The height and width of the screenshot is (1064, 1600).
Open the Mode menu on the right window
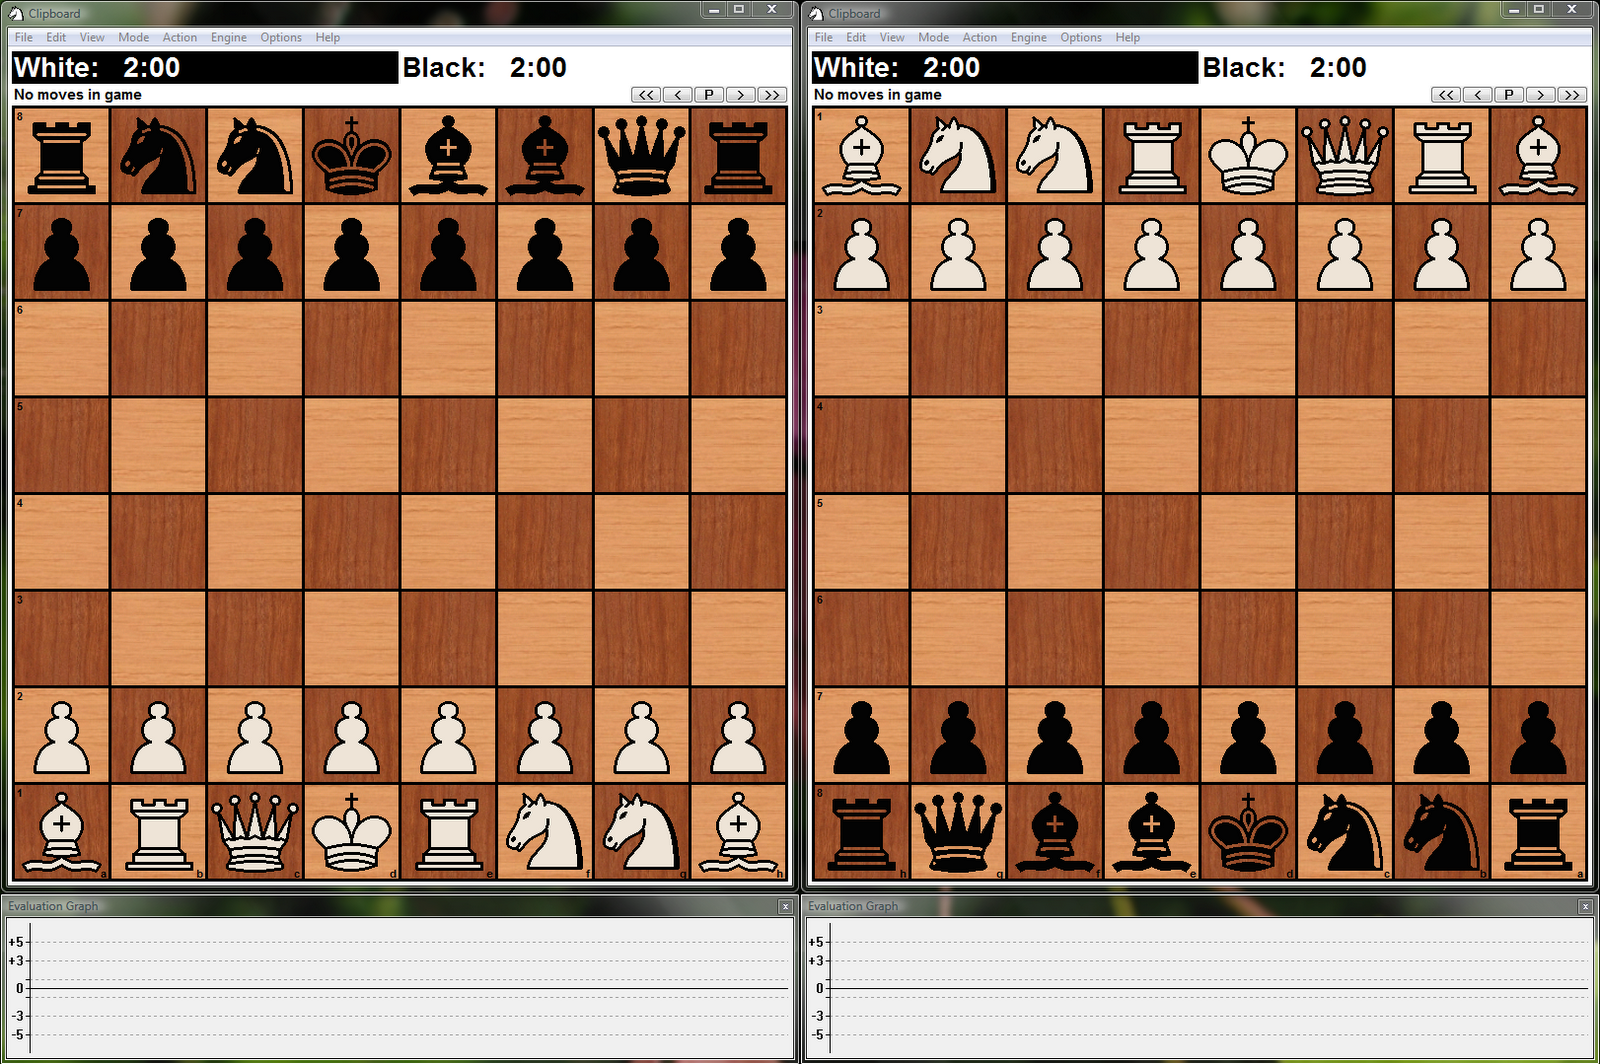tap(933, 37)
